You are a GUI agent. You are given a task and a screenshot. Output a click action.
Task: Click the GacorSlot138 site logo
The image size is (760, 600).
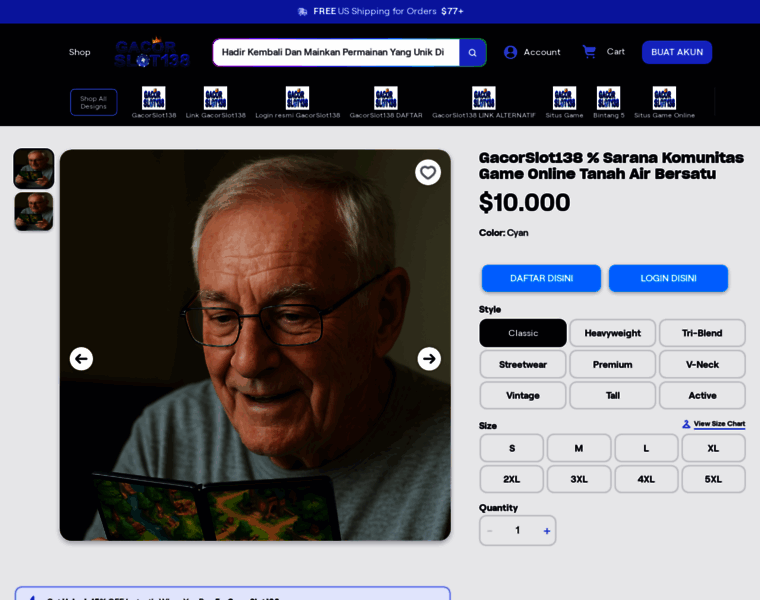[152, 52]
